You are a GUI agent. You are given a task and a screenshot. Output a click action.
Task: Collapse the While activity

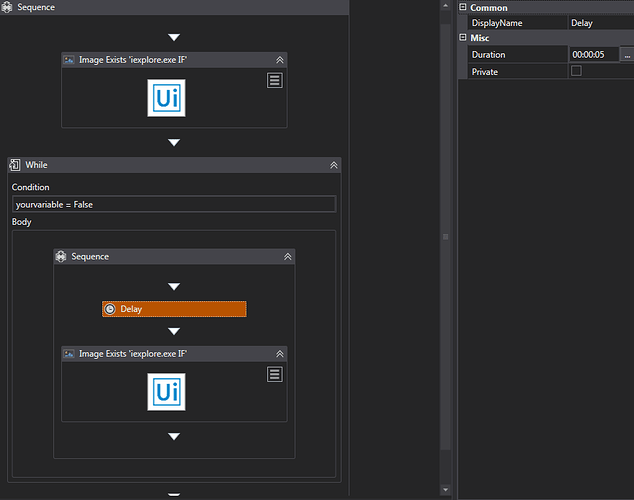click(x=334, y=165)
